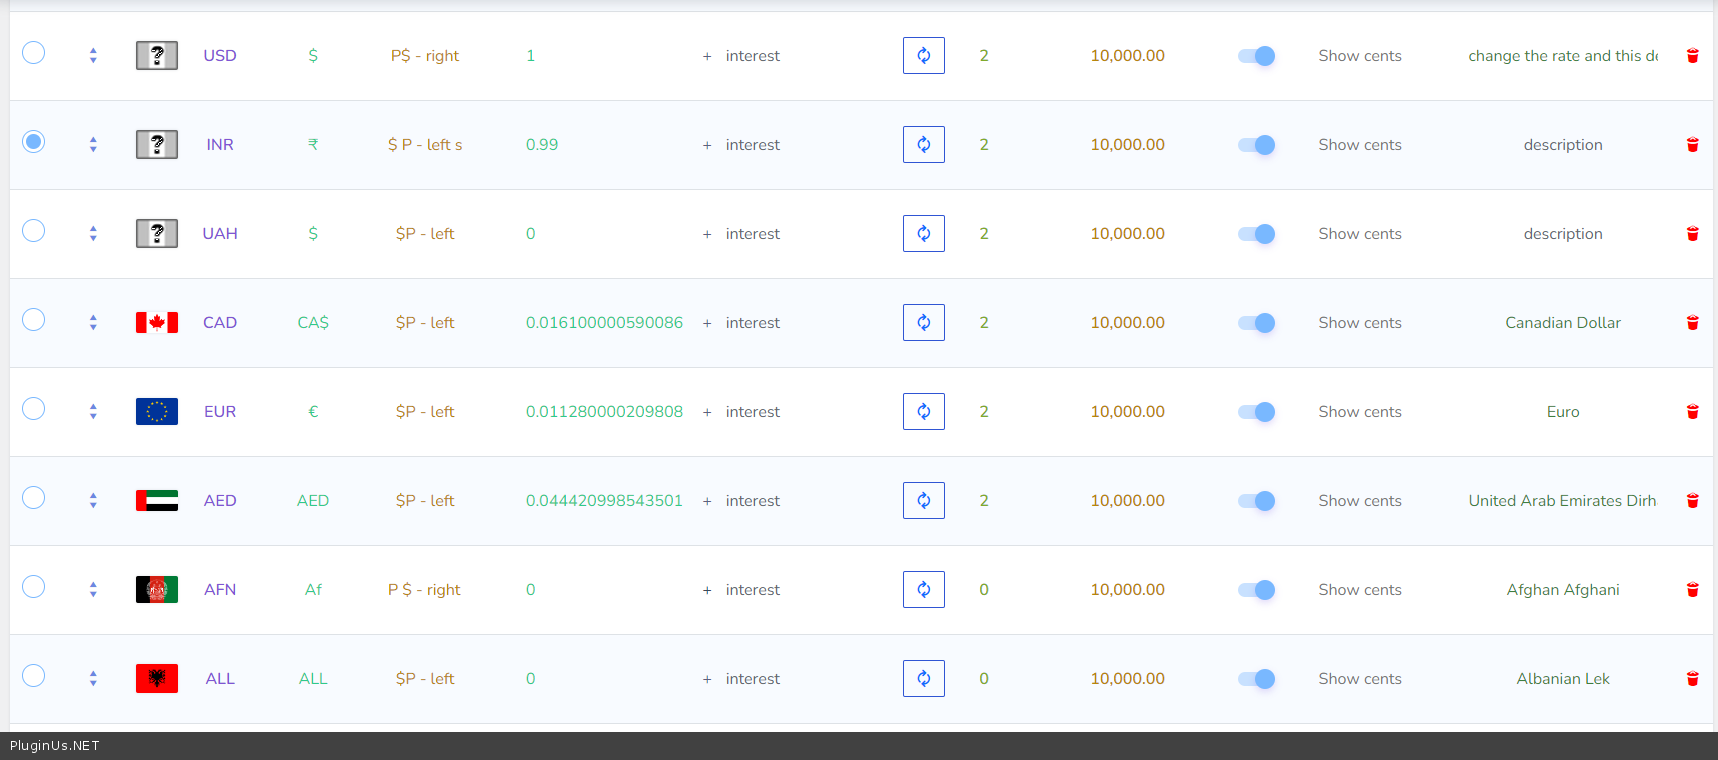Image resolution: width=1718 pixels, height=760 pixels.
Task: Change the decimals value for the INR row
Action: point(984,145)
